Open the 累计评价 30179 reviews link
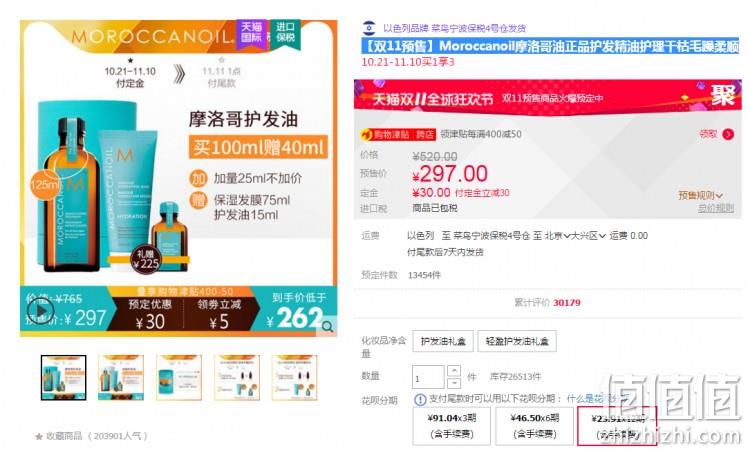Image resolution: width=750 pixels, height=453 pixels. point(547,302)
